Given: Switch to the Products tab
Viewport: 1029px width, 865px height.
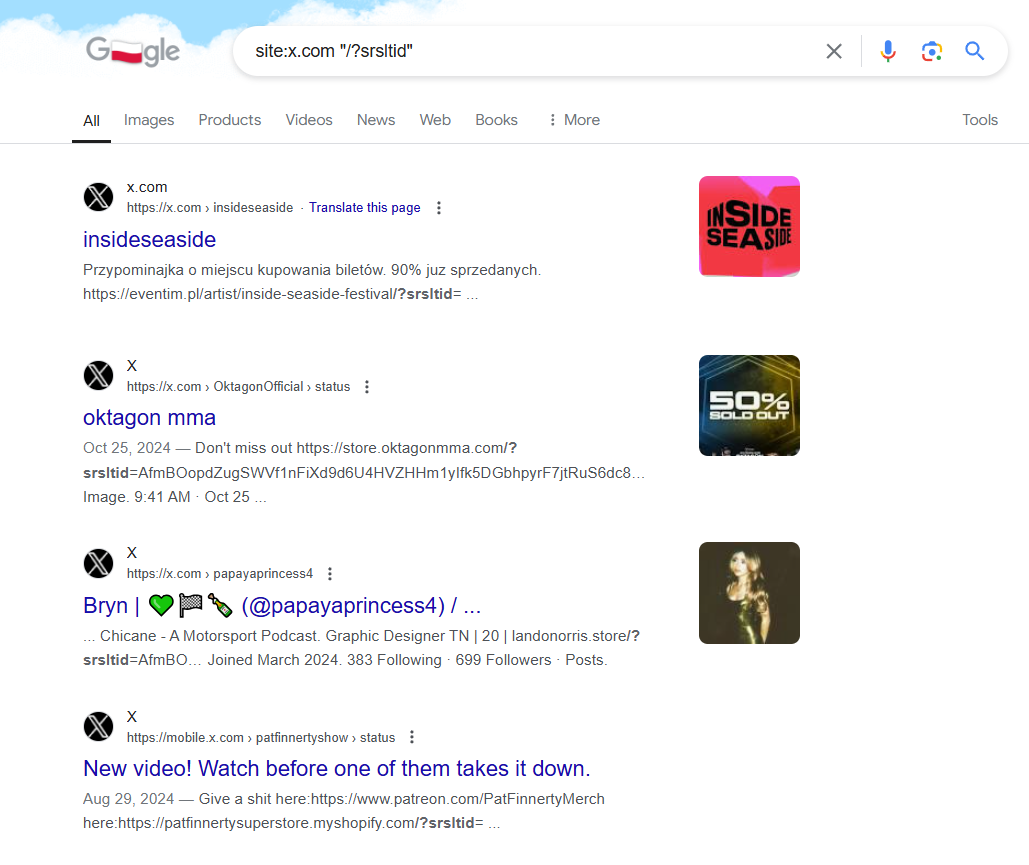Looking at the screenshot, I should [x=230, y=120].
